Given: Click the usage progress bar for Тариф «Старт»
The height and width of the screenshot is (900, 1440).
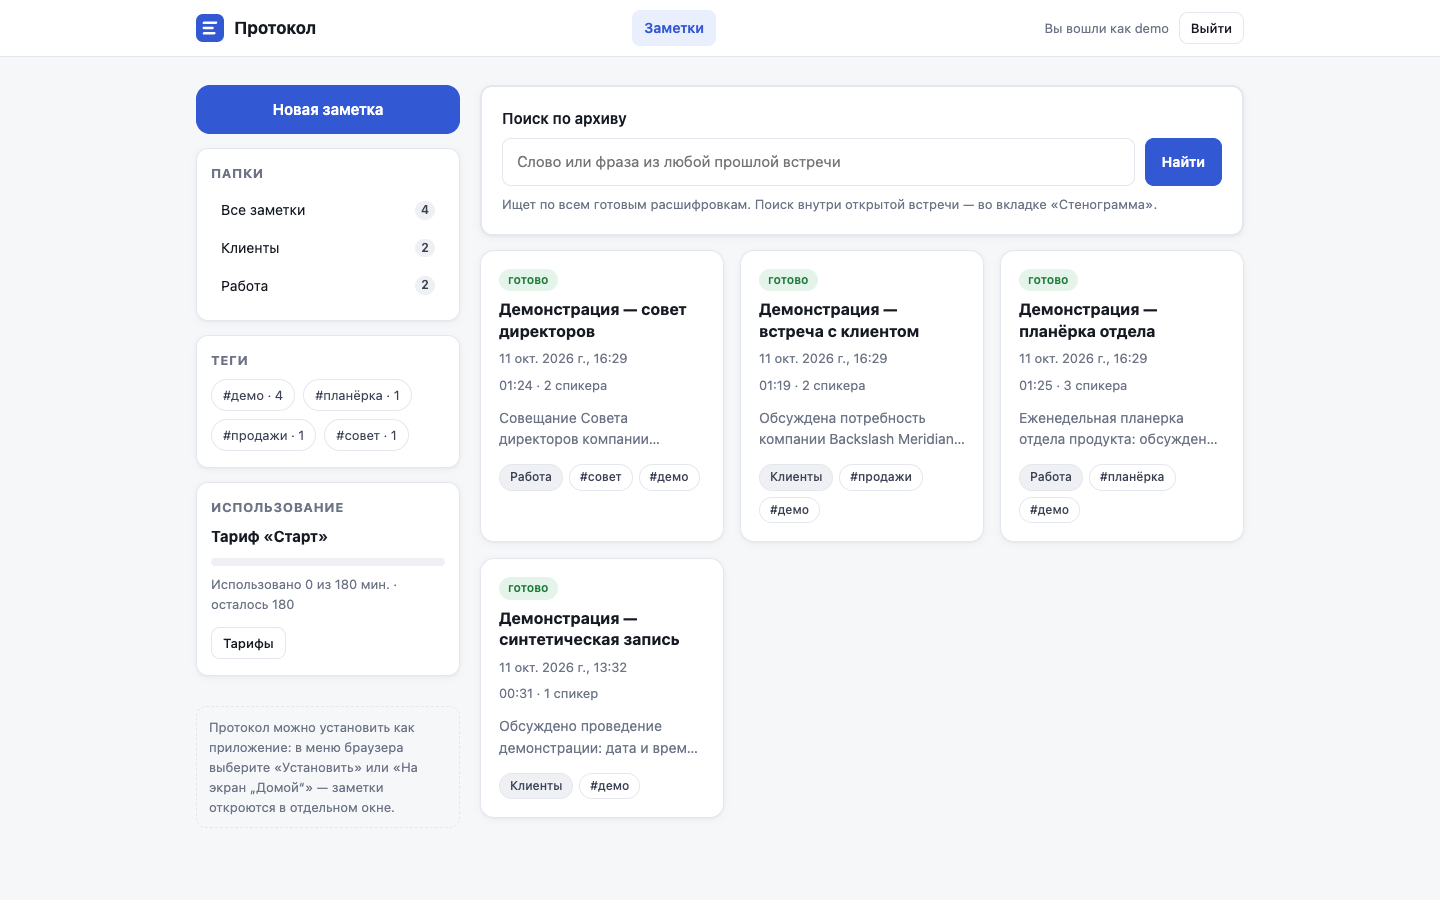Looking at the screenshot, I should (328, 562).
